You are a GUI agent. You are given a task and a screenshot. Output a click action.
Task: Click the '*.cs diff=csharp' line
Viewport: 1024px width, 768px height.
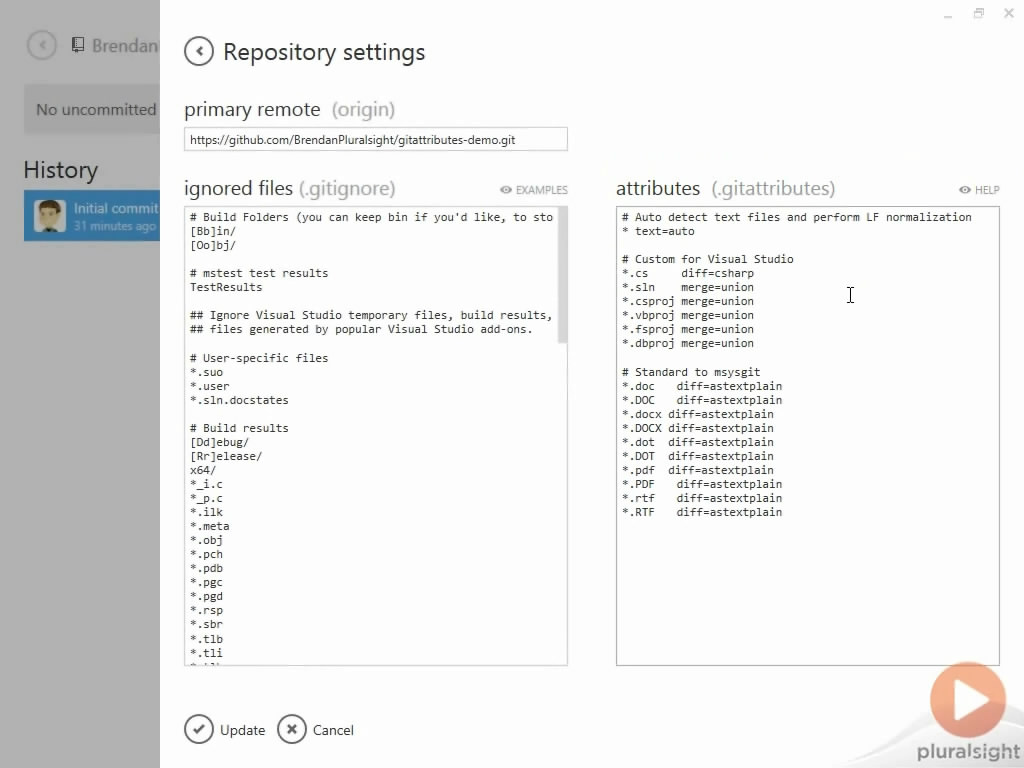(688, 273)
